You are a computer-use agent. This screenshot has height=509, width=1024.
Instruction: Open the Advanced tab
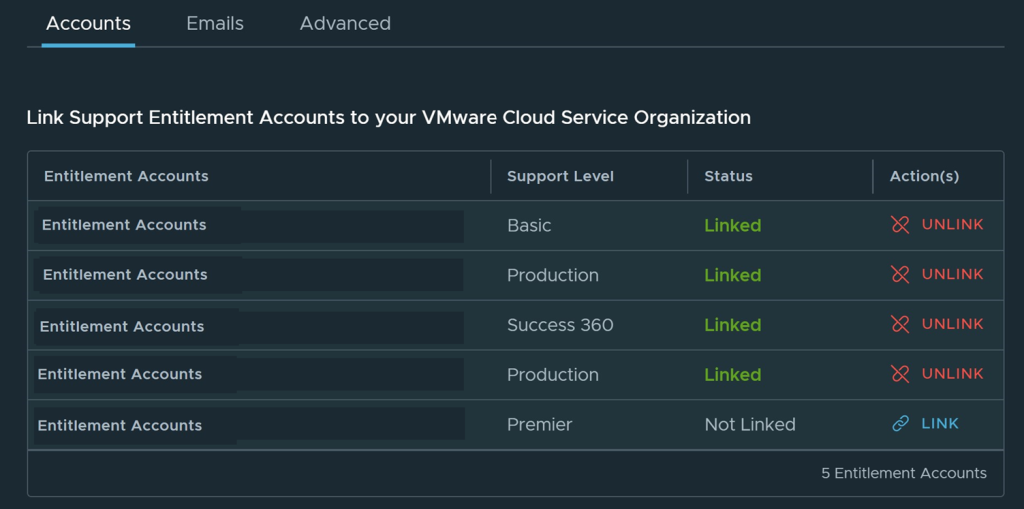(x=345, y=23)
